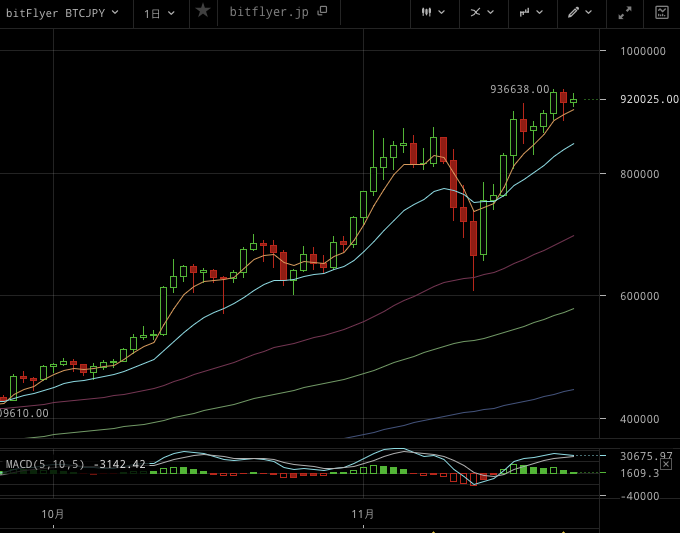Screen dimensions: 680x533
Task: Open the step-bars indicator dropdown
Action: pyautogui.click(x=531, y=13)
